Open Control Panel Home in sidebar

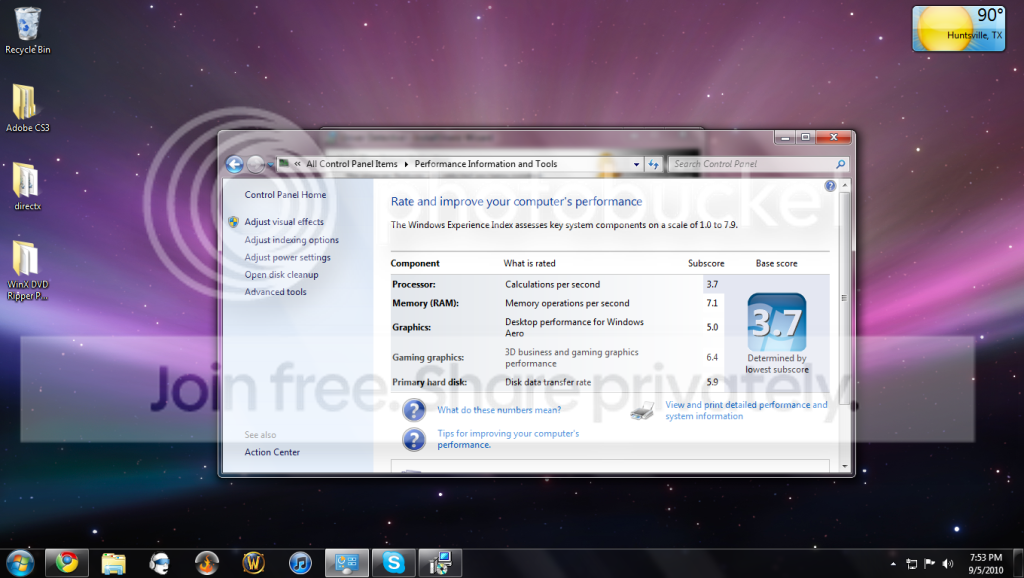tap(285, 195)
